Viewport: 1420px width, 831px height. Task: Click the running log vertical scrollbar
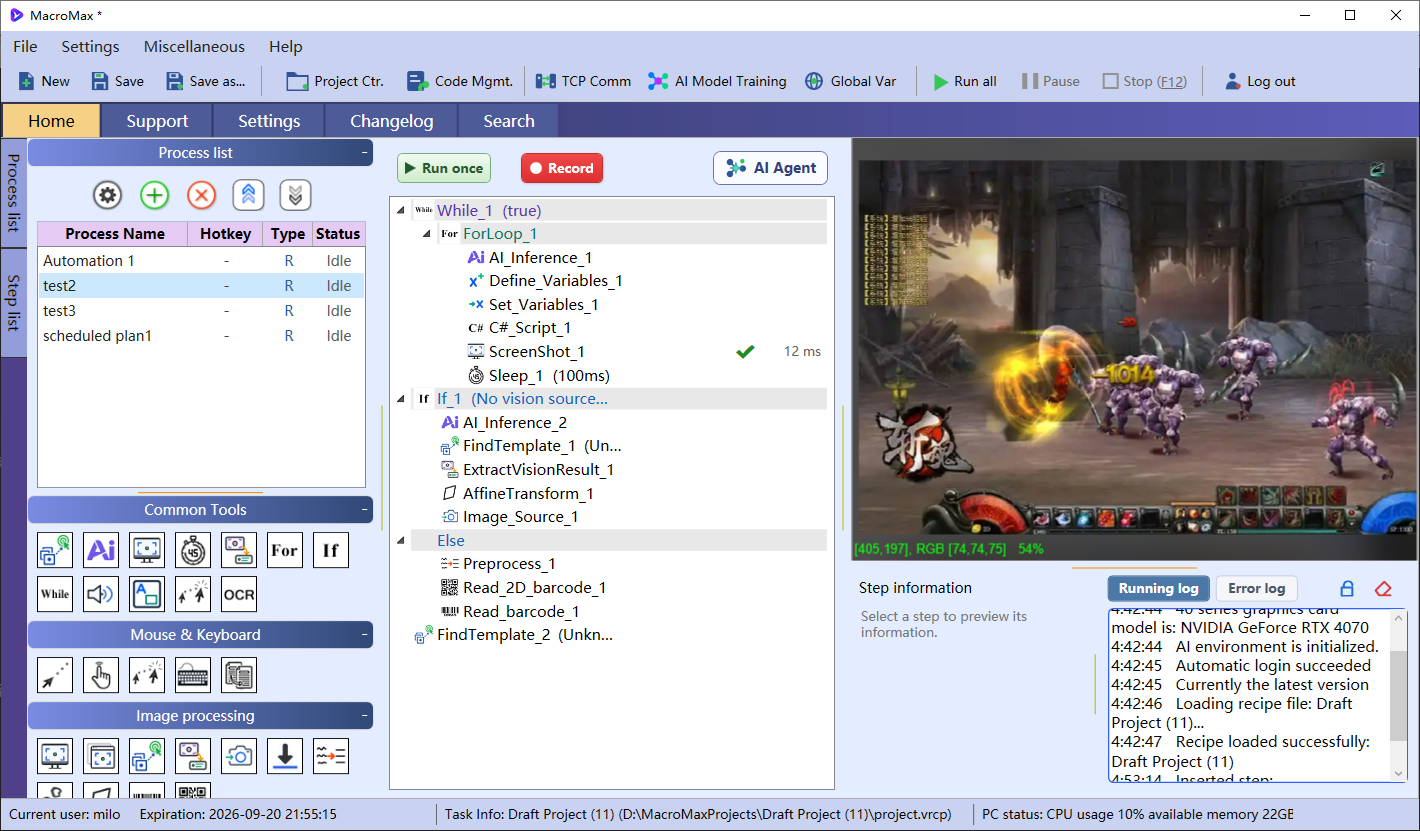point(1397,695)
